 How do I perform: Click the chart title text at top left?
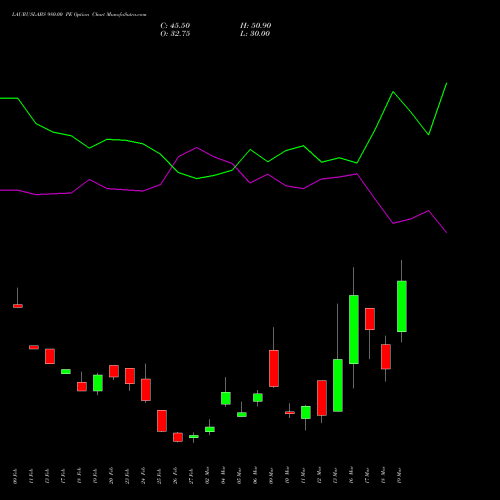pos(79,15)
